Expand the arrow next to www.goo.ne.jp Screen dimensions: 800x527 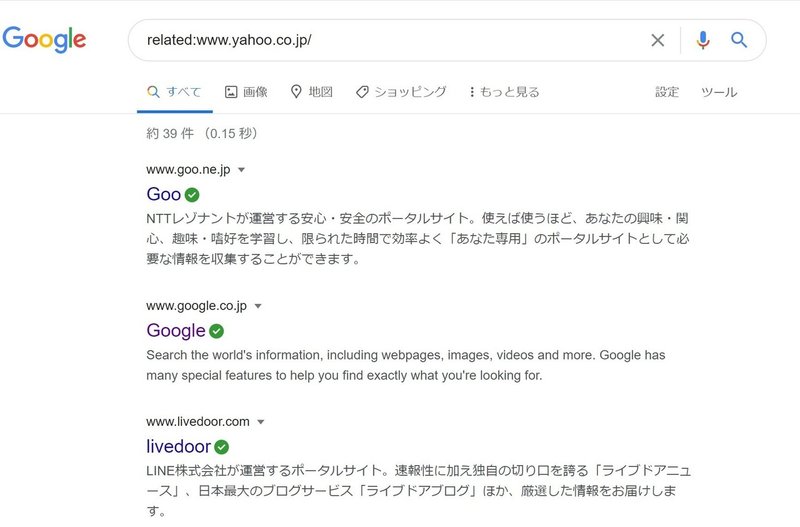point(242,170)
